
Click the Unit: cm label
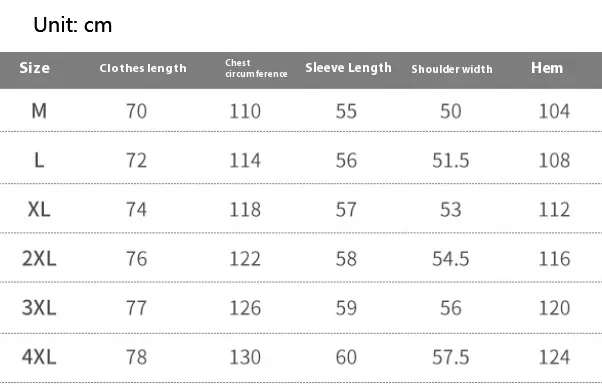click(x=73, y=25)
